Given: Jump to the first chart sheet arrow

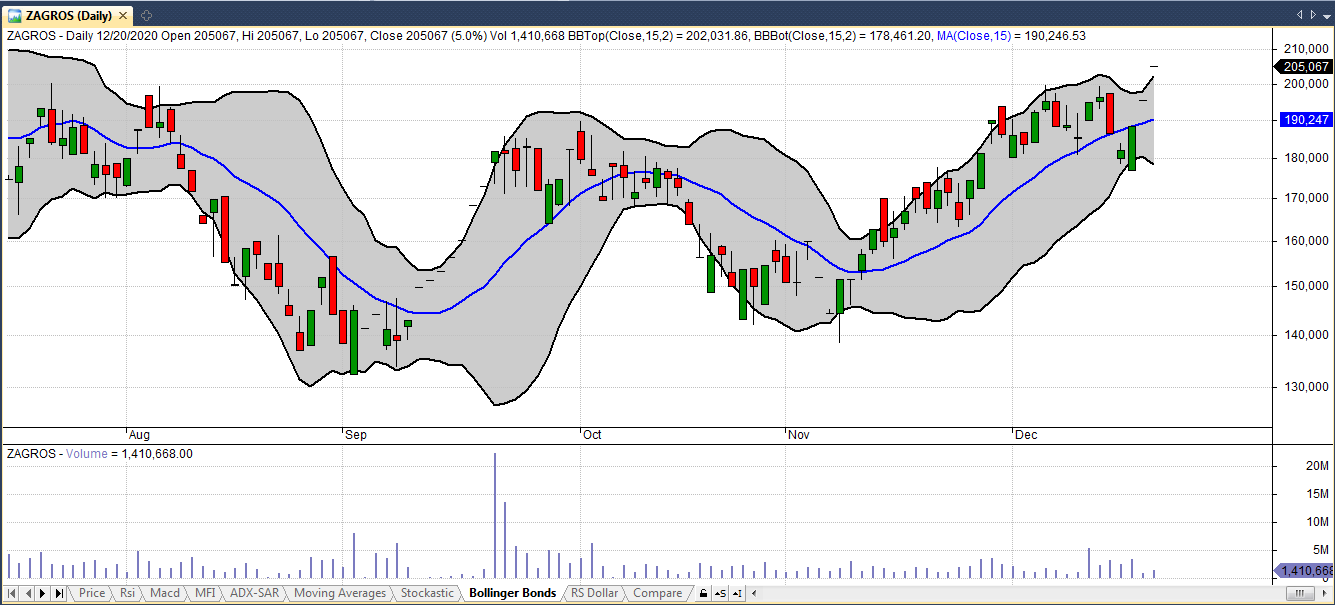Looking at the screenshot, I should pyautogui.click(x=11, y=594).
